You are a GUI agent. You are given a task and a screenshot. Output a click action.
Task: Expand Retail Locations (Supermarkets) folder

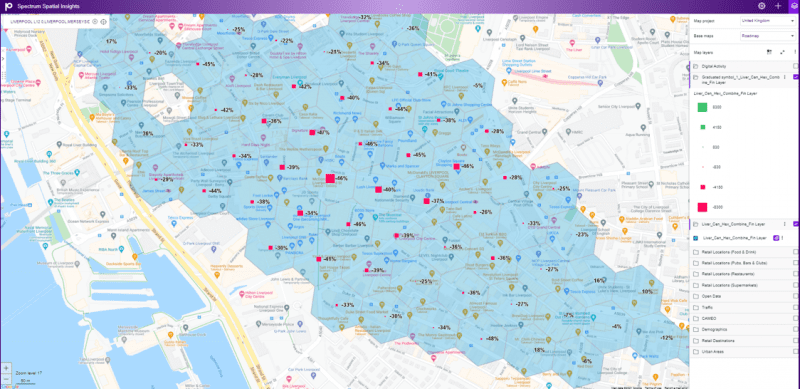(696, 285)
